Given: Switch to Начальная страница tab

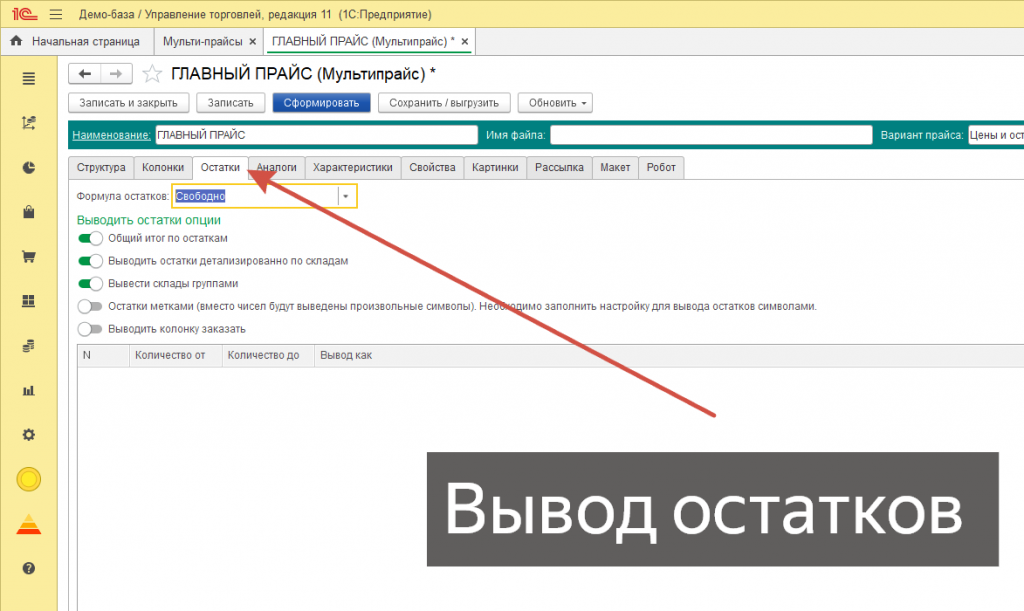Looking at the screenshot, I should 77,41.
